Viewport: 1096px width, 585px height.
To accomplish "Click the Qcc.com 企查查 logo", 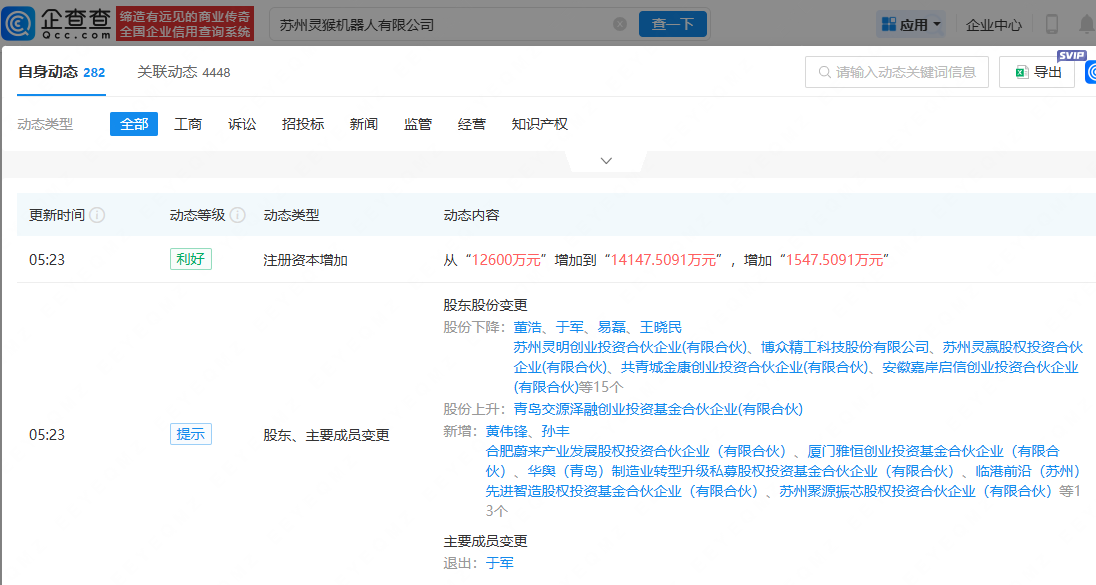I will [62, 23].
